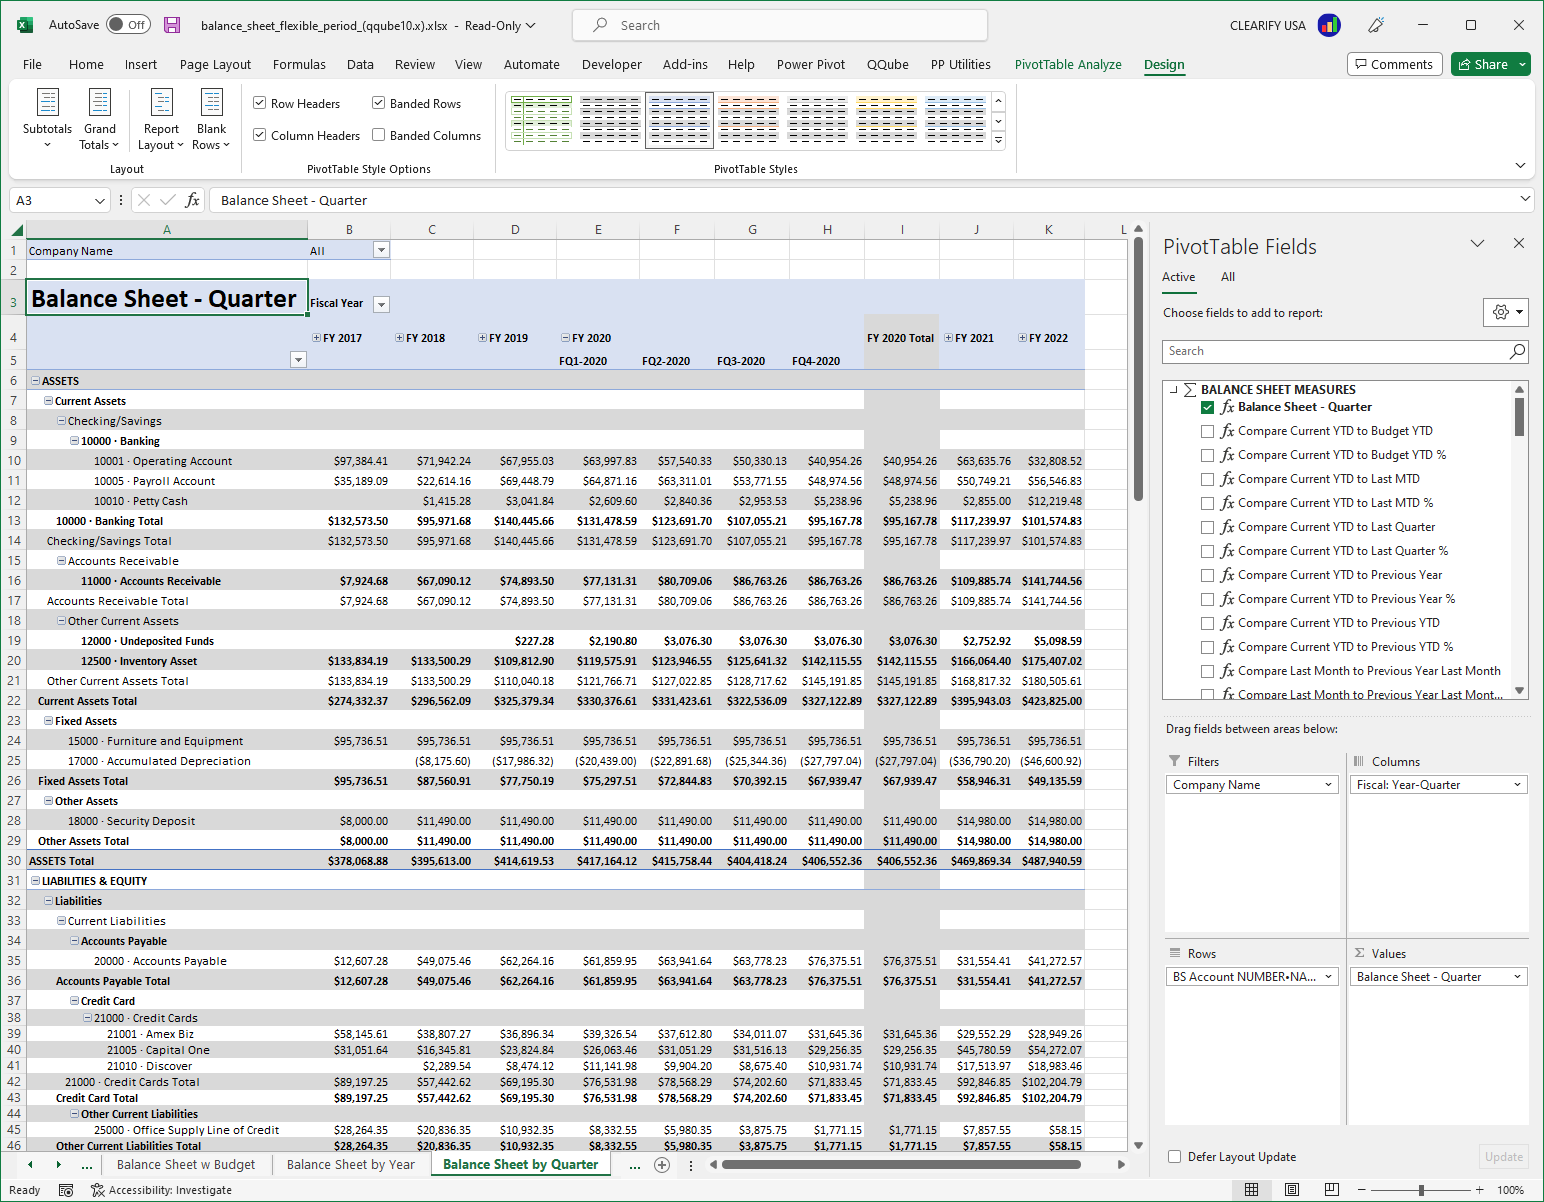Image resolution: width=1544 pixels, height=1202 pixels.
Task: Add a new worksheet with the plus icon
Action: [662, 1164]
